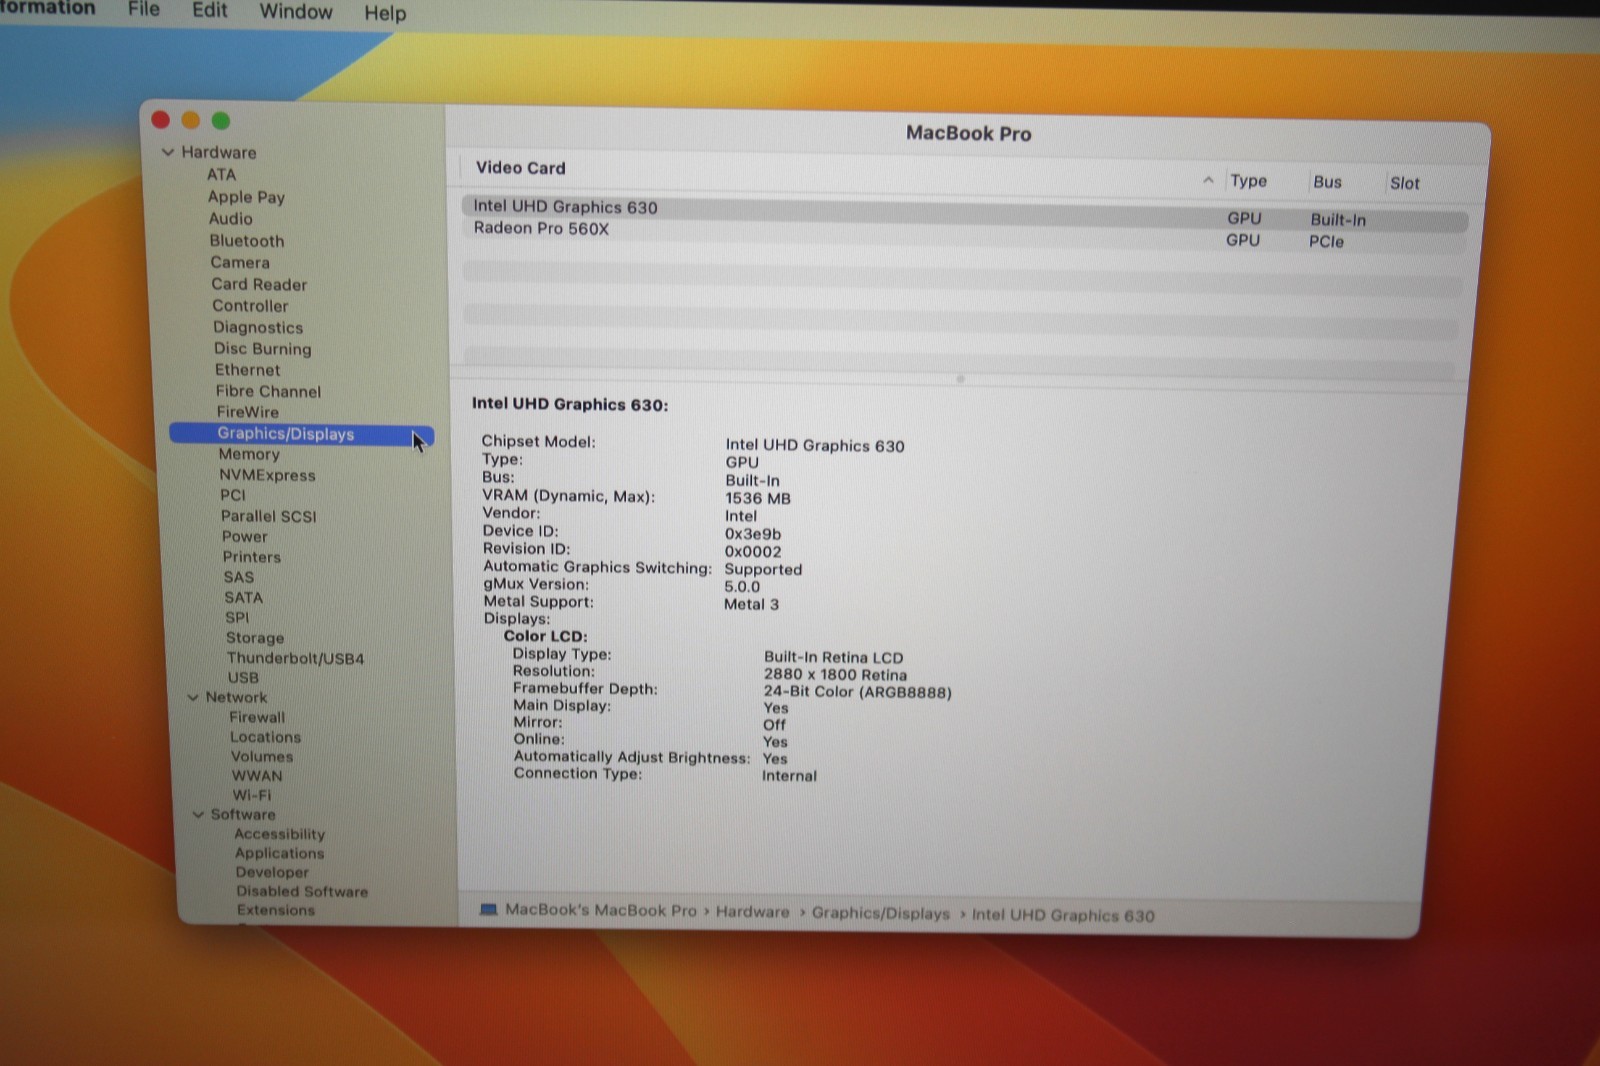
Task: Select Card Reader in the sidebar
Action: [x=259, y=284]
